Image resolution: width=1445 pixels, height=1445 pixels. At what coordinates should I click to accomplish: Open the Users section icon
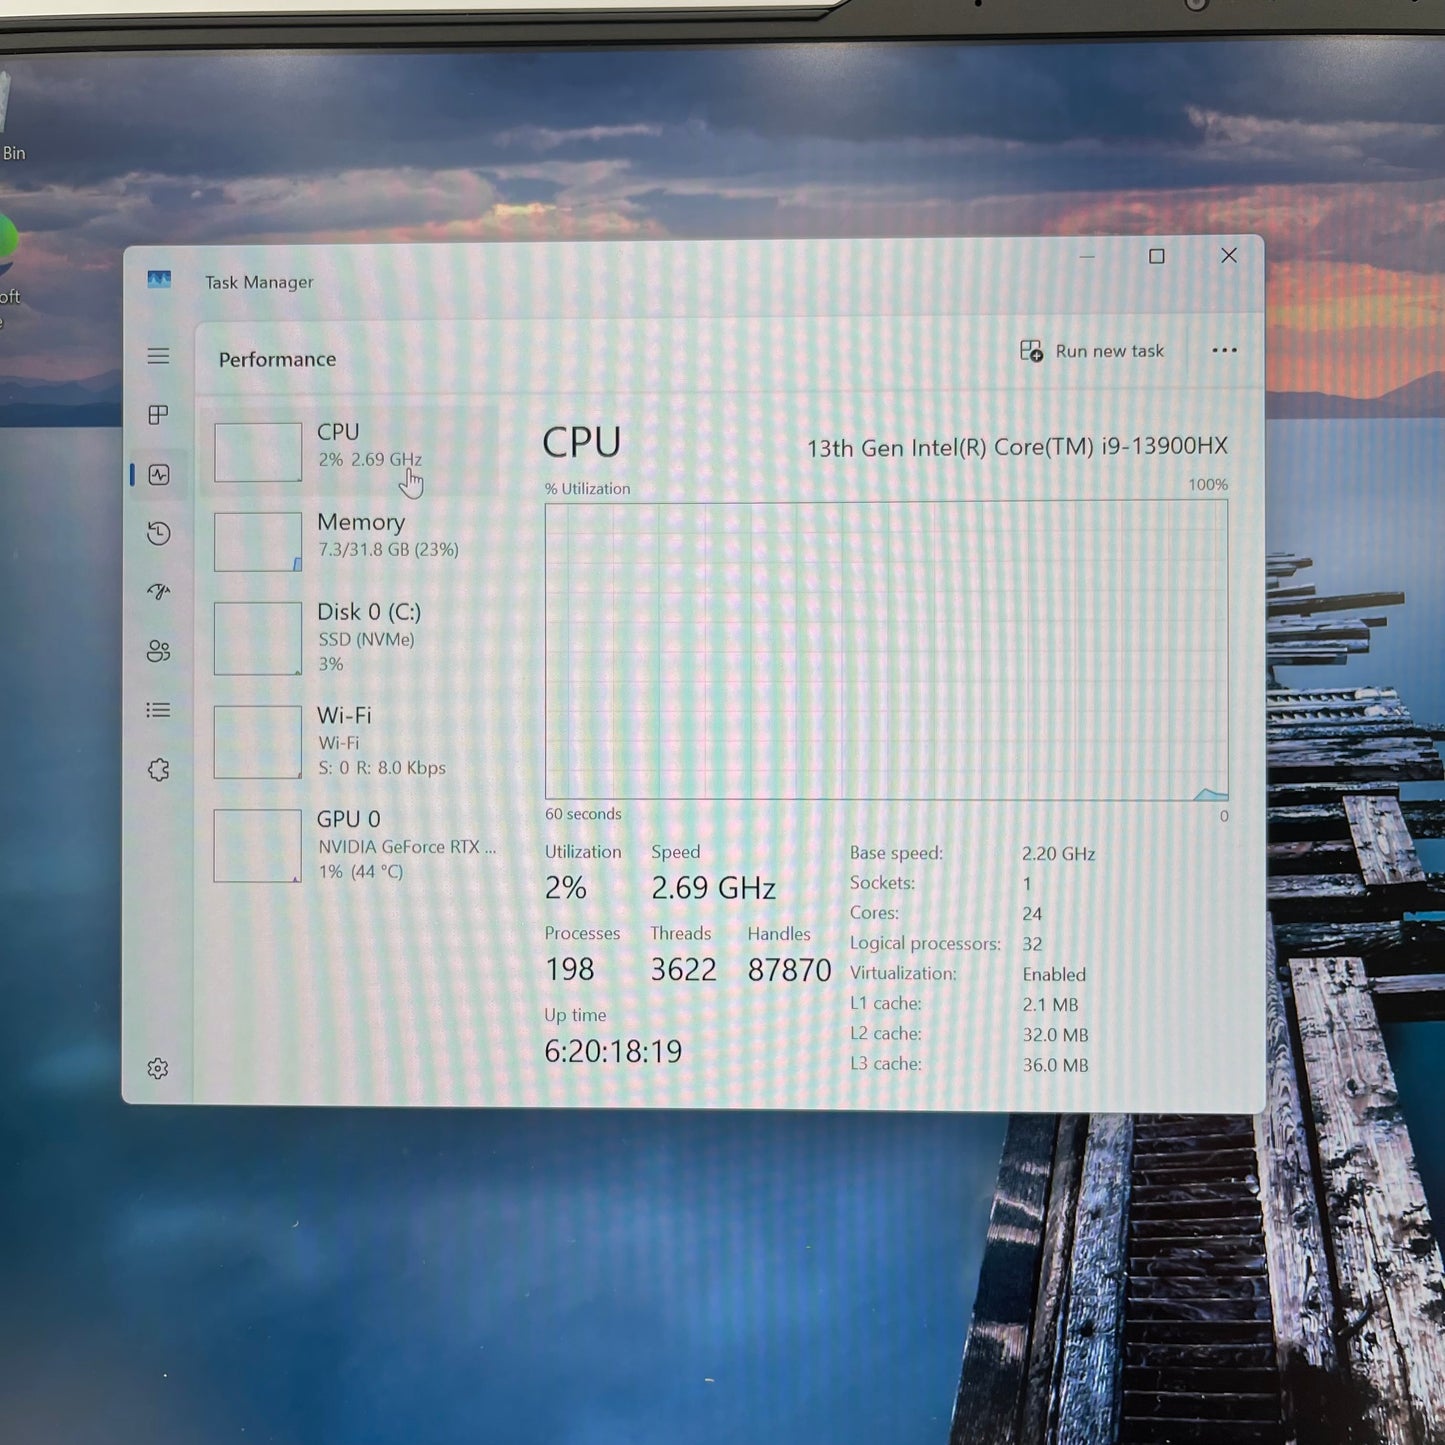pyautogui.click(x=158, y=651)
